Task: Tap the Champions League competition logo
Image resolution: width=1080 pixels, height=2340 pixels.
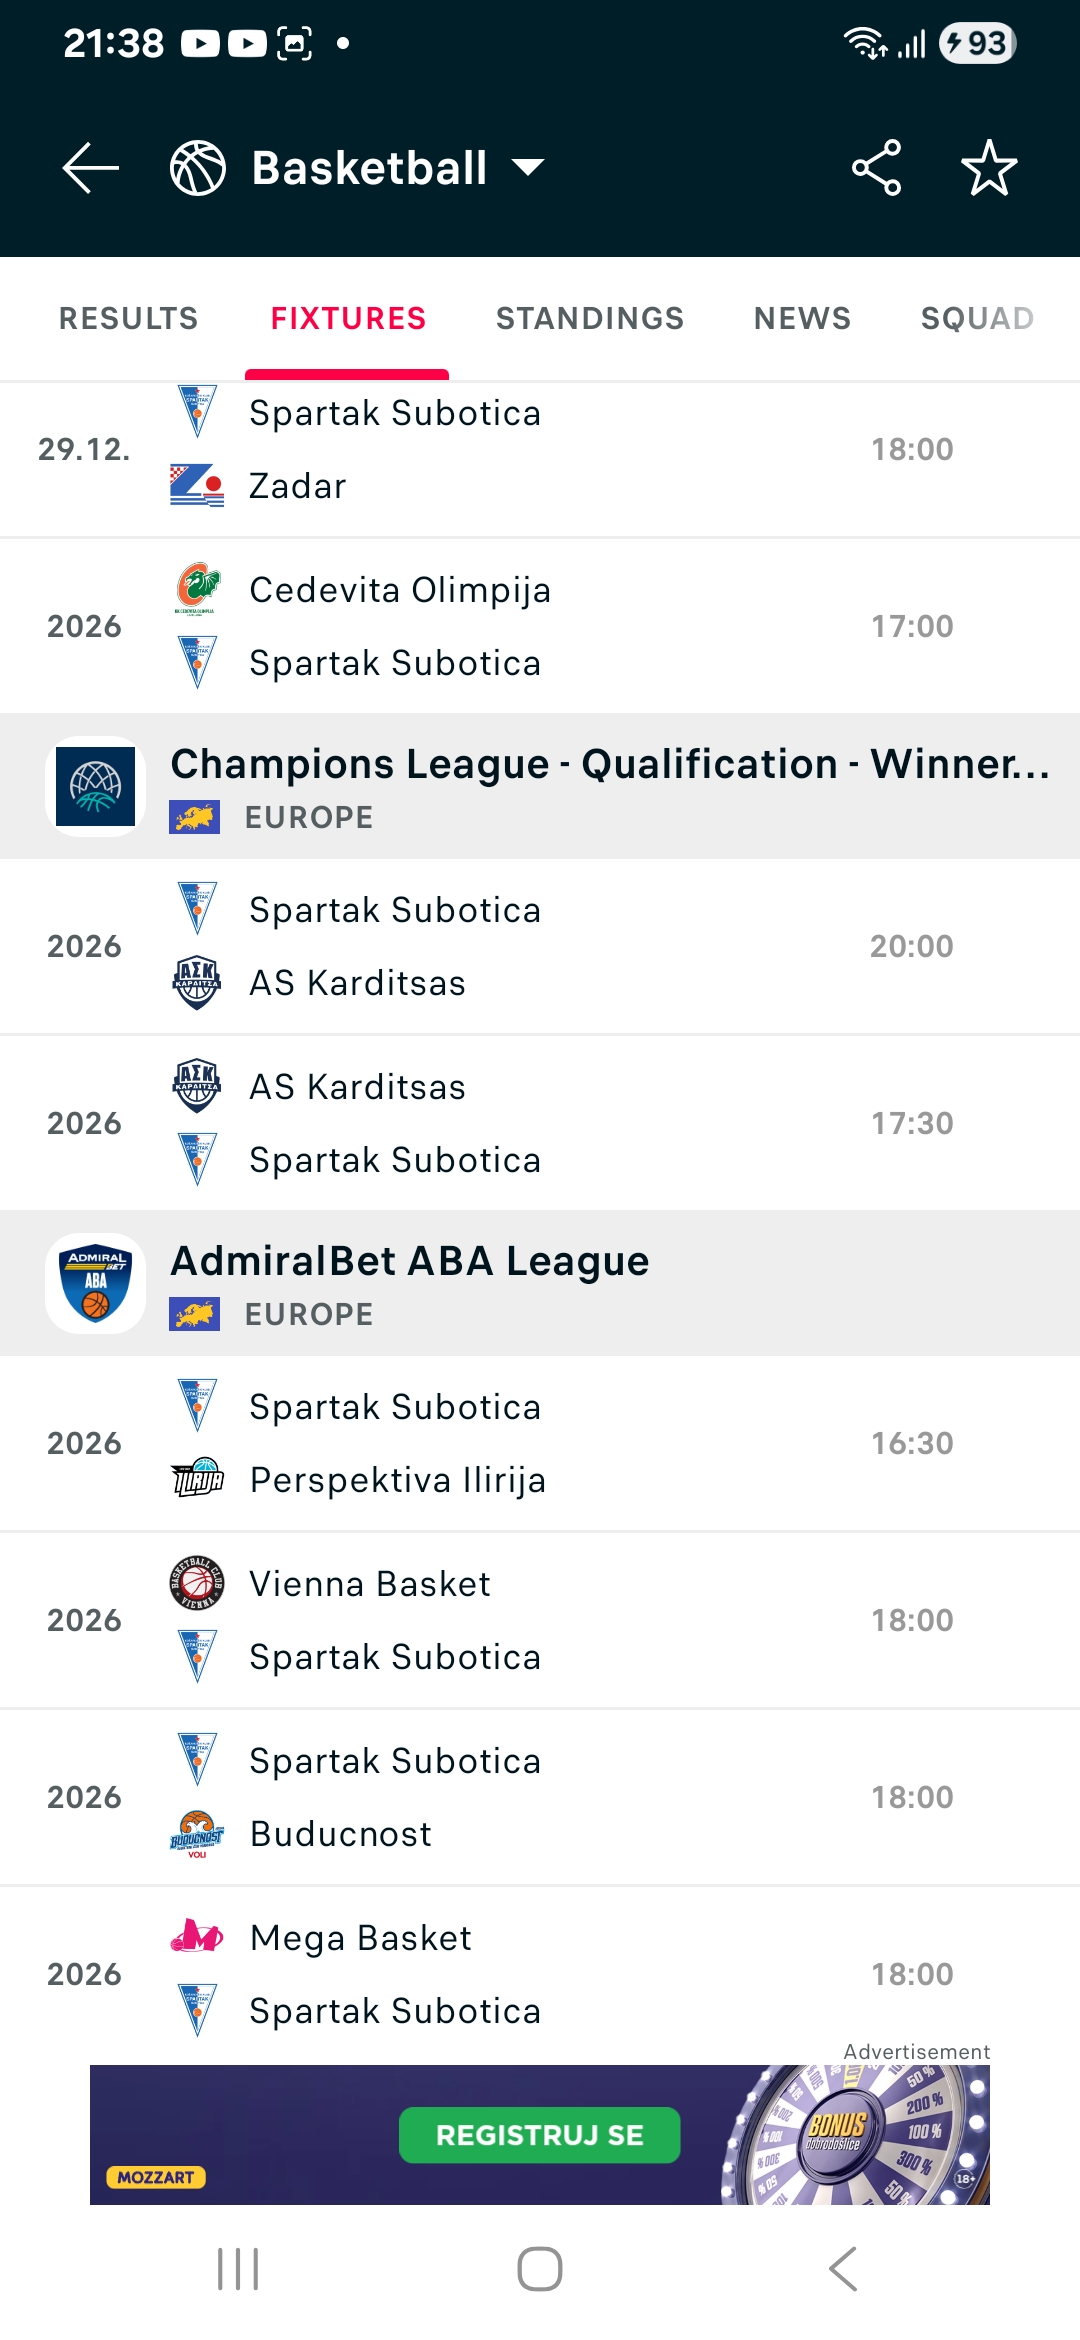Action: tap(96, 786)
